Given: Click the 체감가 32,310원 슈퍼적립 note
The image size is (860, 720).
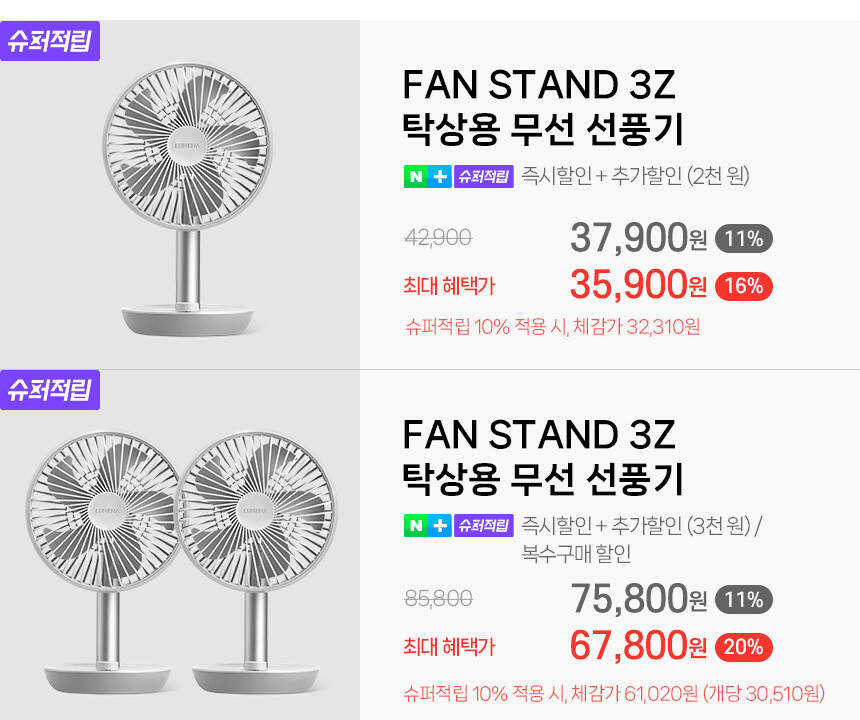Looking at the screenshot, I should [553, 327].
